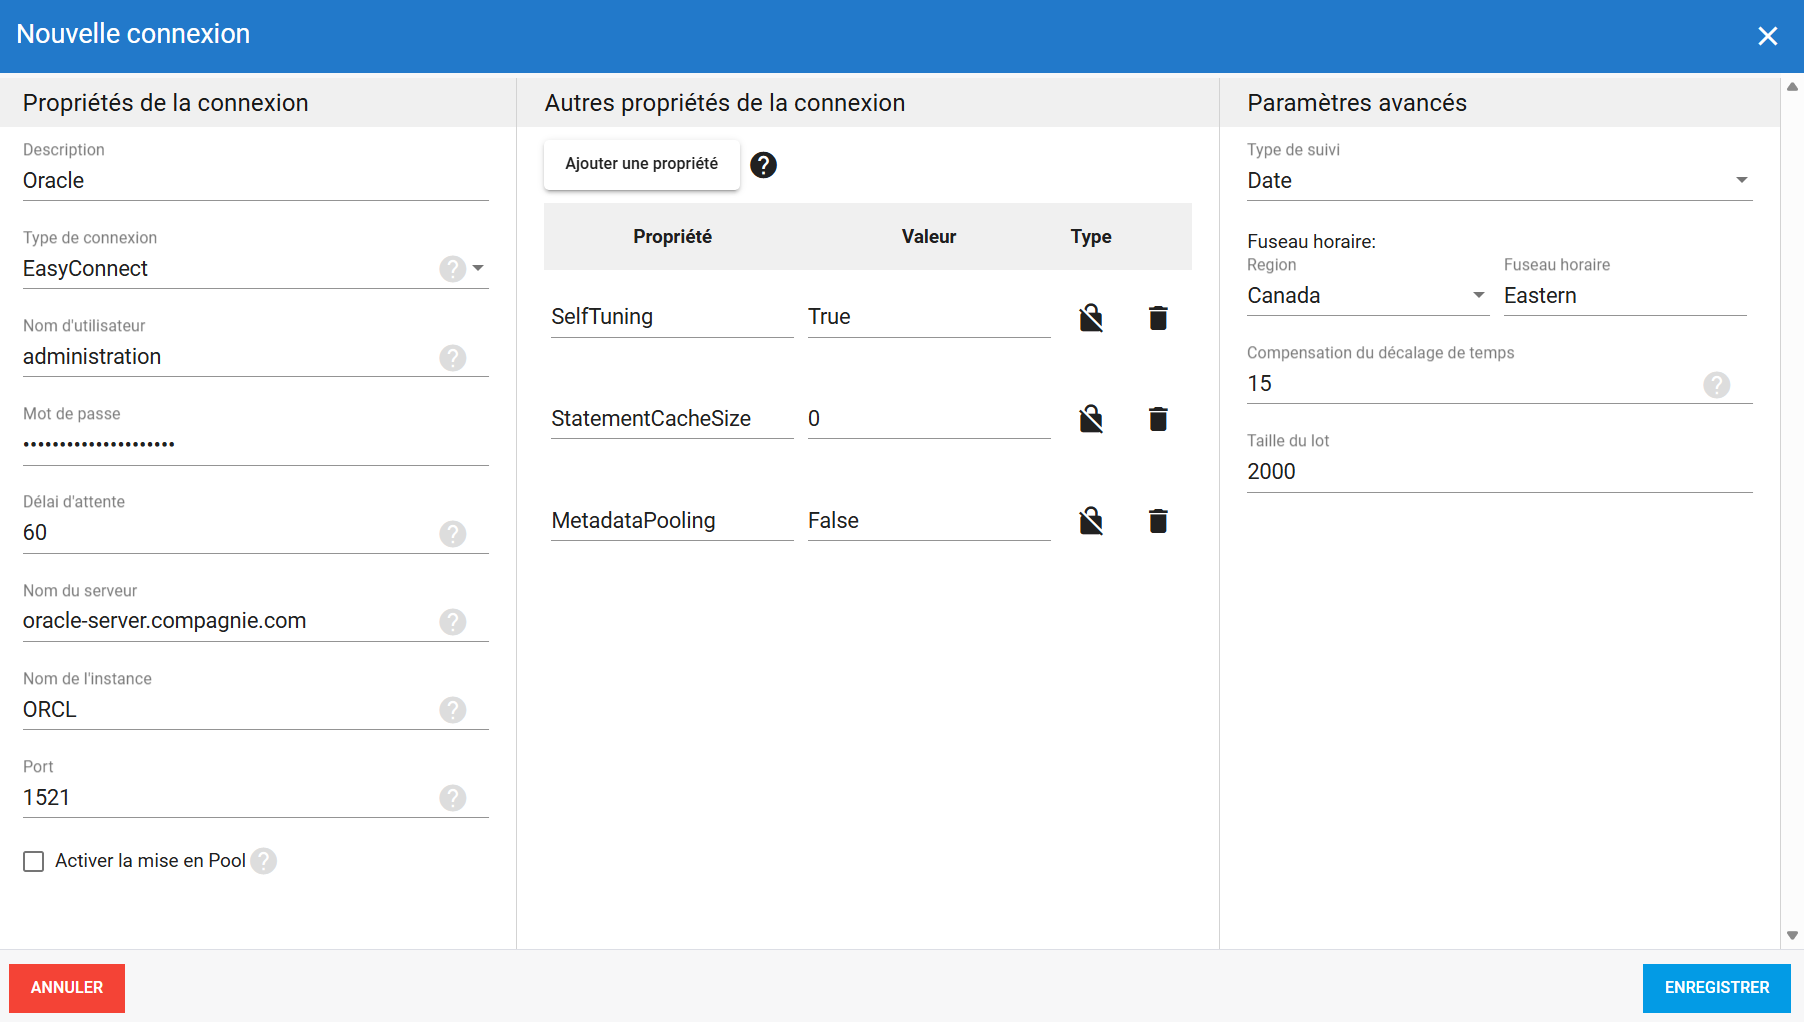Show help for Type de connexion

(453, 269)
